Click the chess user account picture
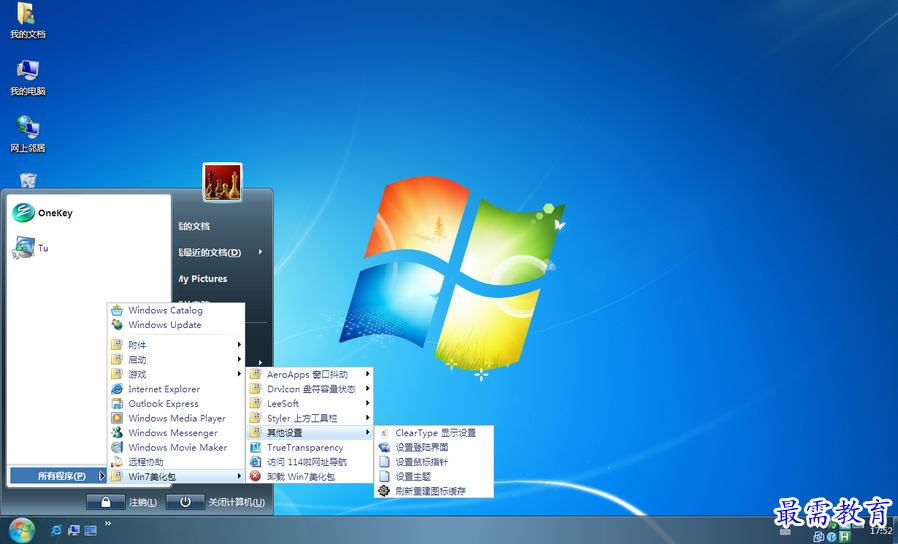 (222, 183)
